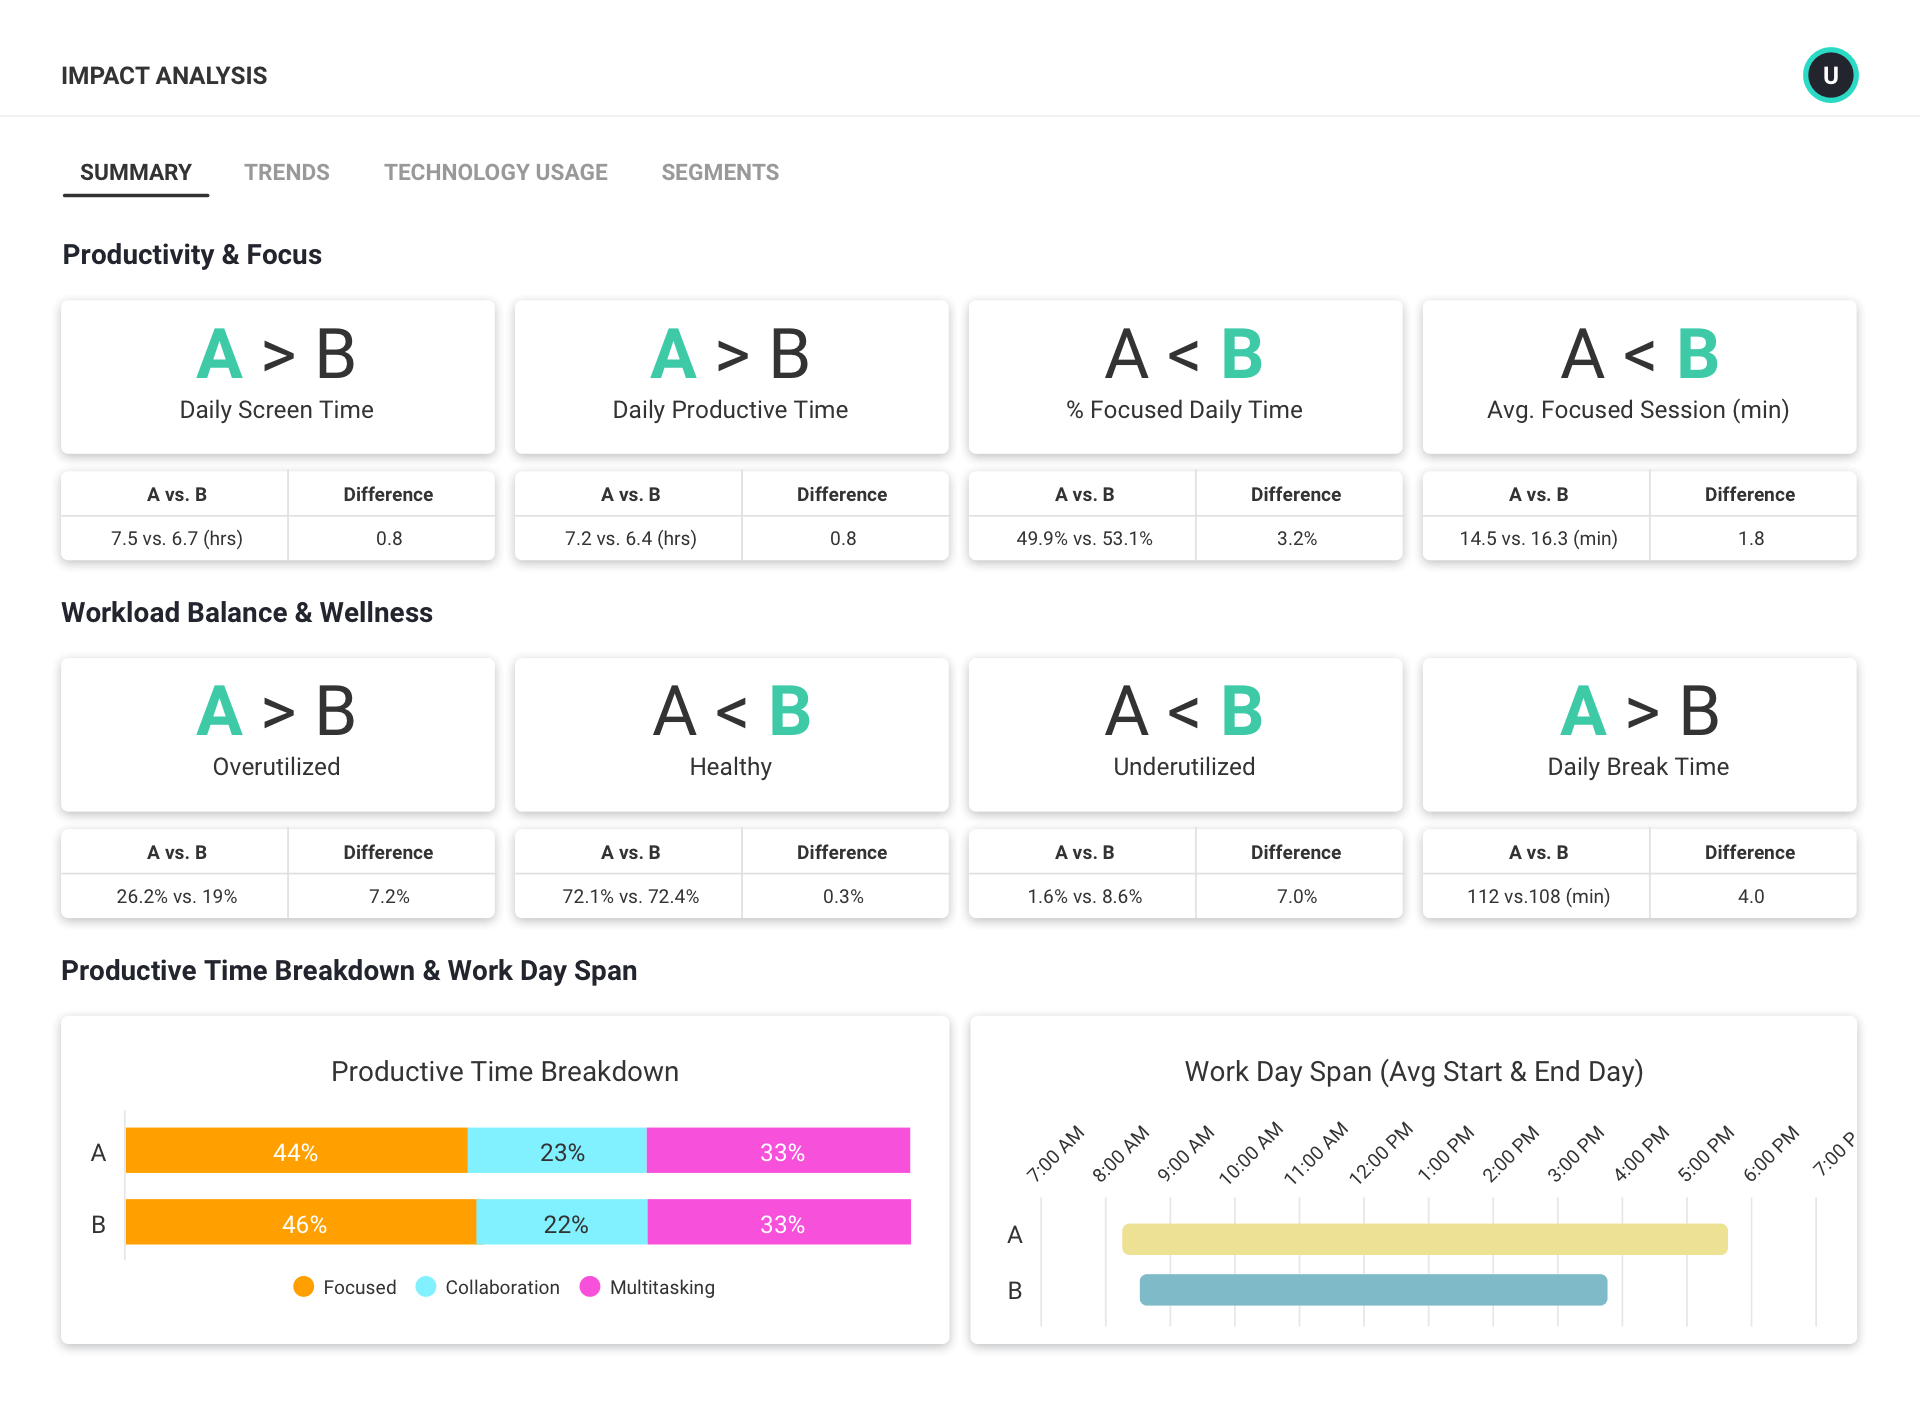Screen dimensions: 1920x1405
Task: Open the Daily Break Time card
Action: (1638, 734)
